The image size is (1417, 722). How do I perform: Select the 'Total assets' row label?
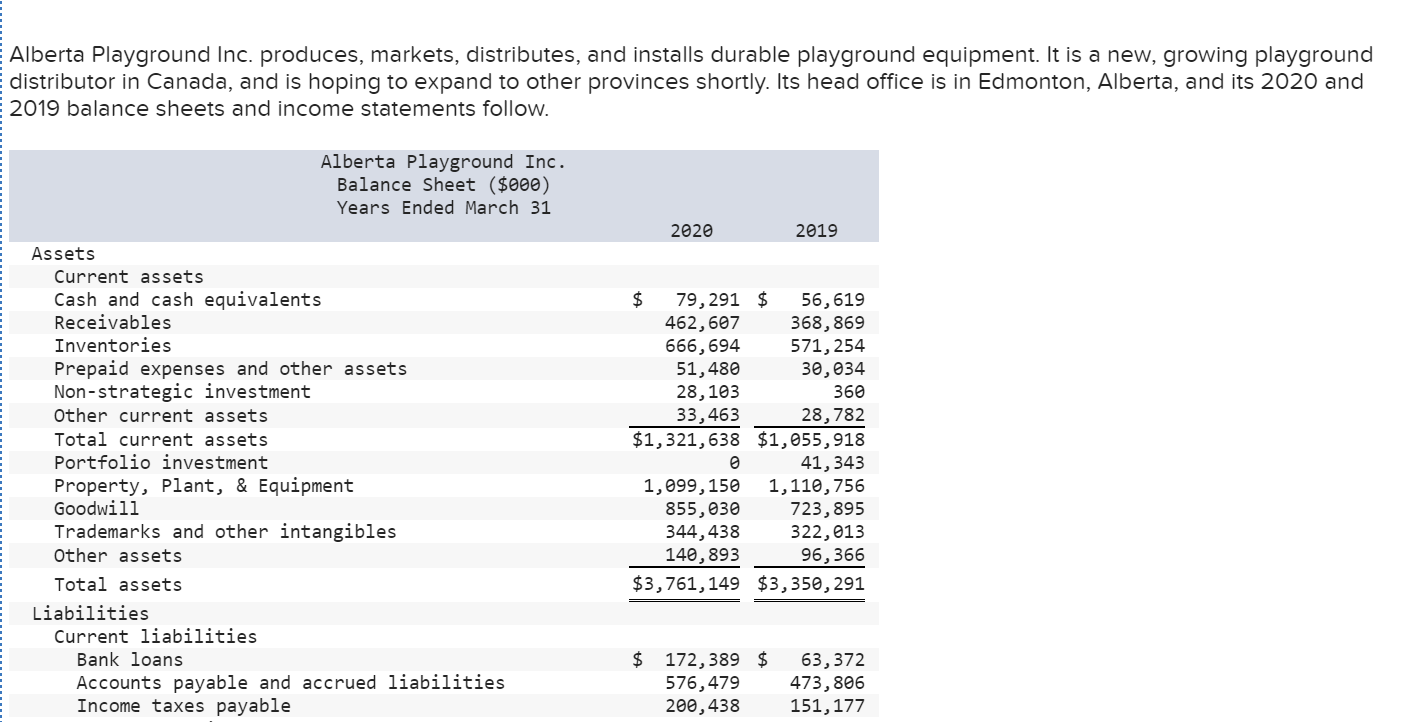click(x=118, y=585)
